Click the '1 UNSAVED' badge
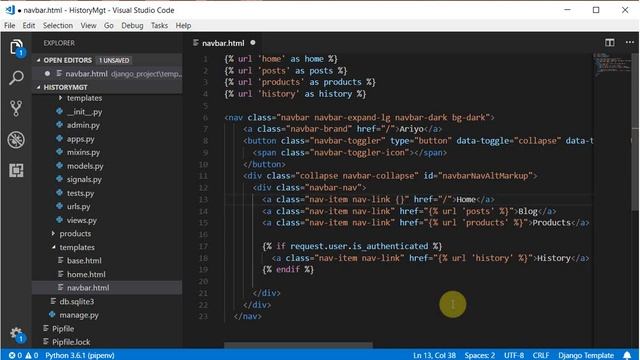This screenshot has height=360, width=640. pos(114,60)
